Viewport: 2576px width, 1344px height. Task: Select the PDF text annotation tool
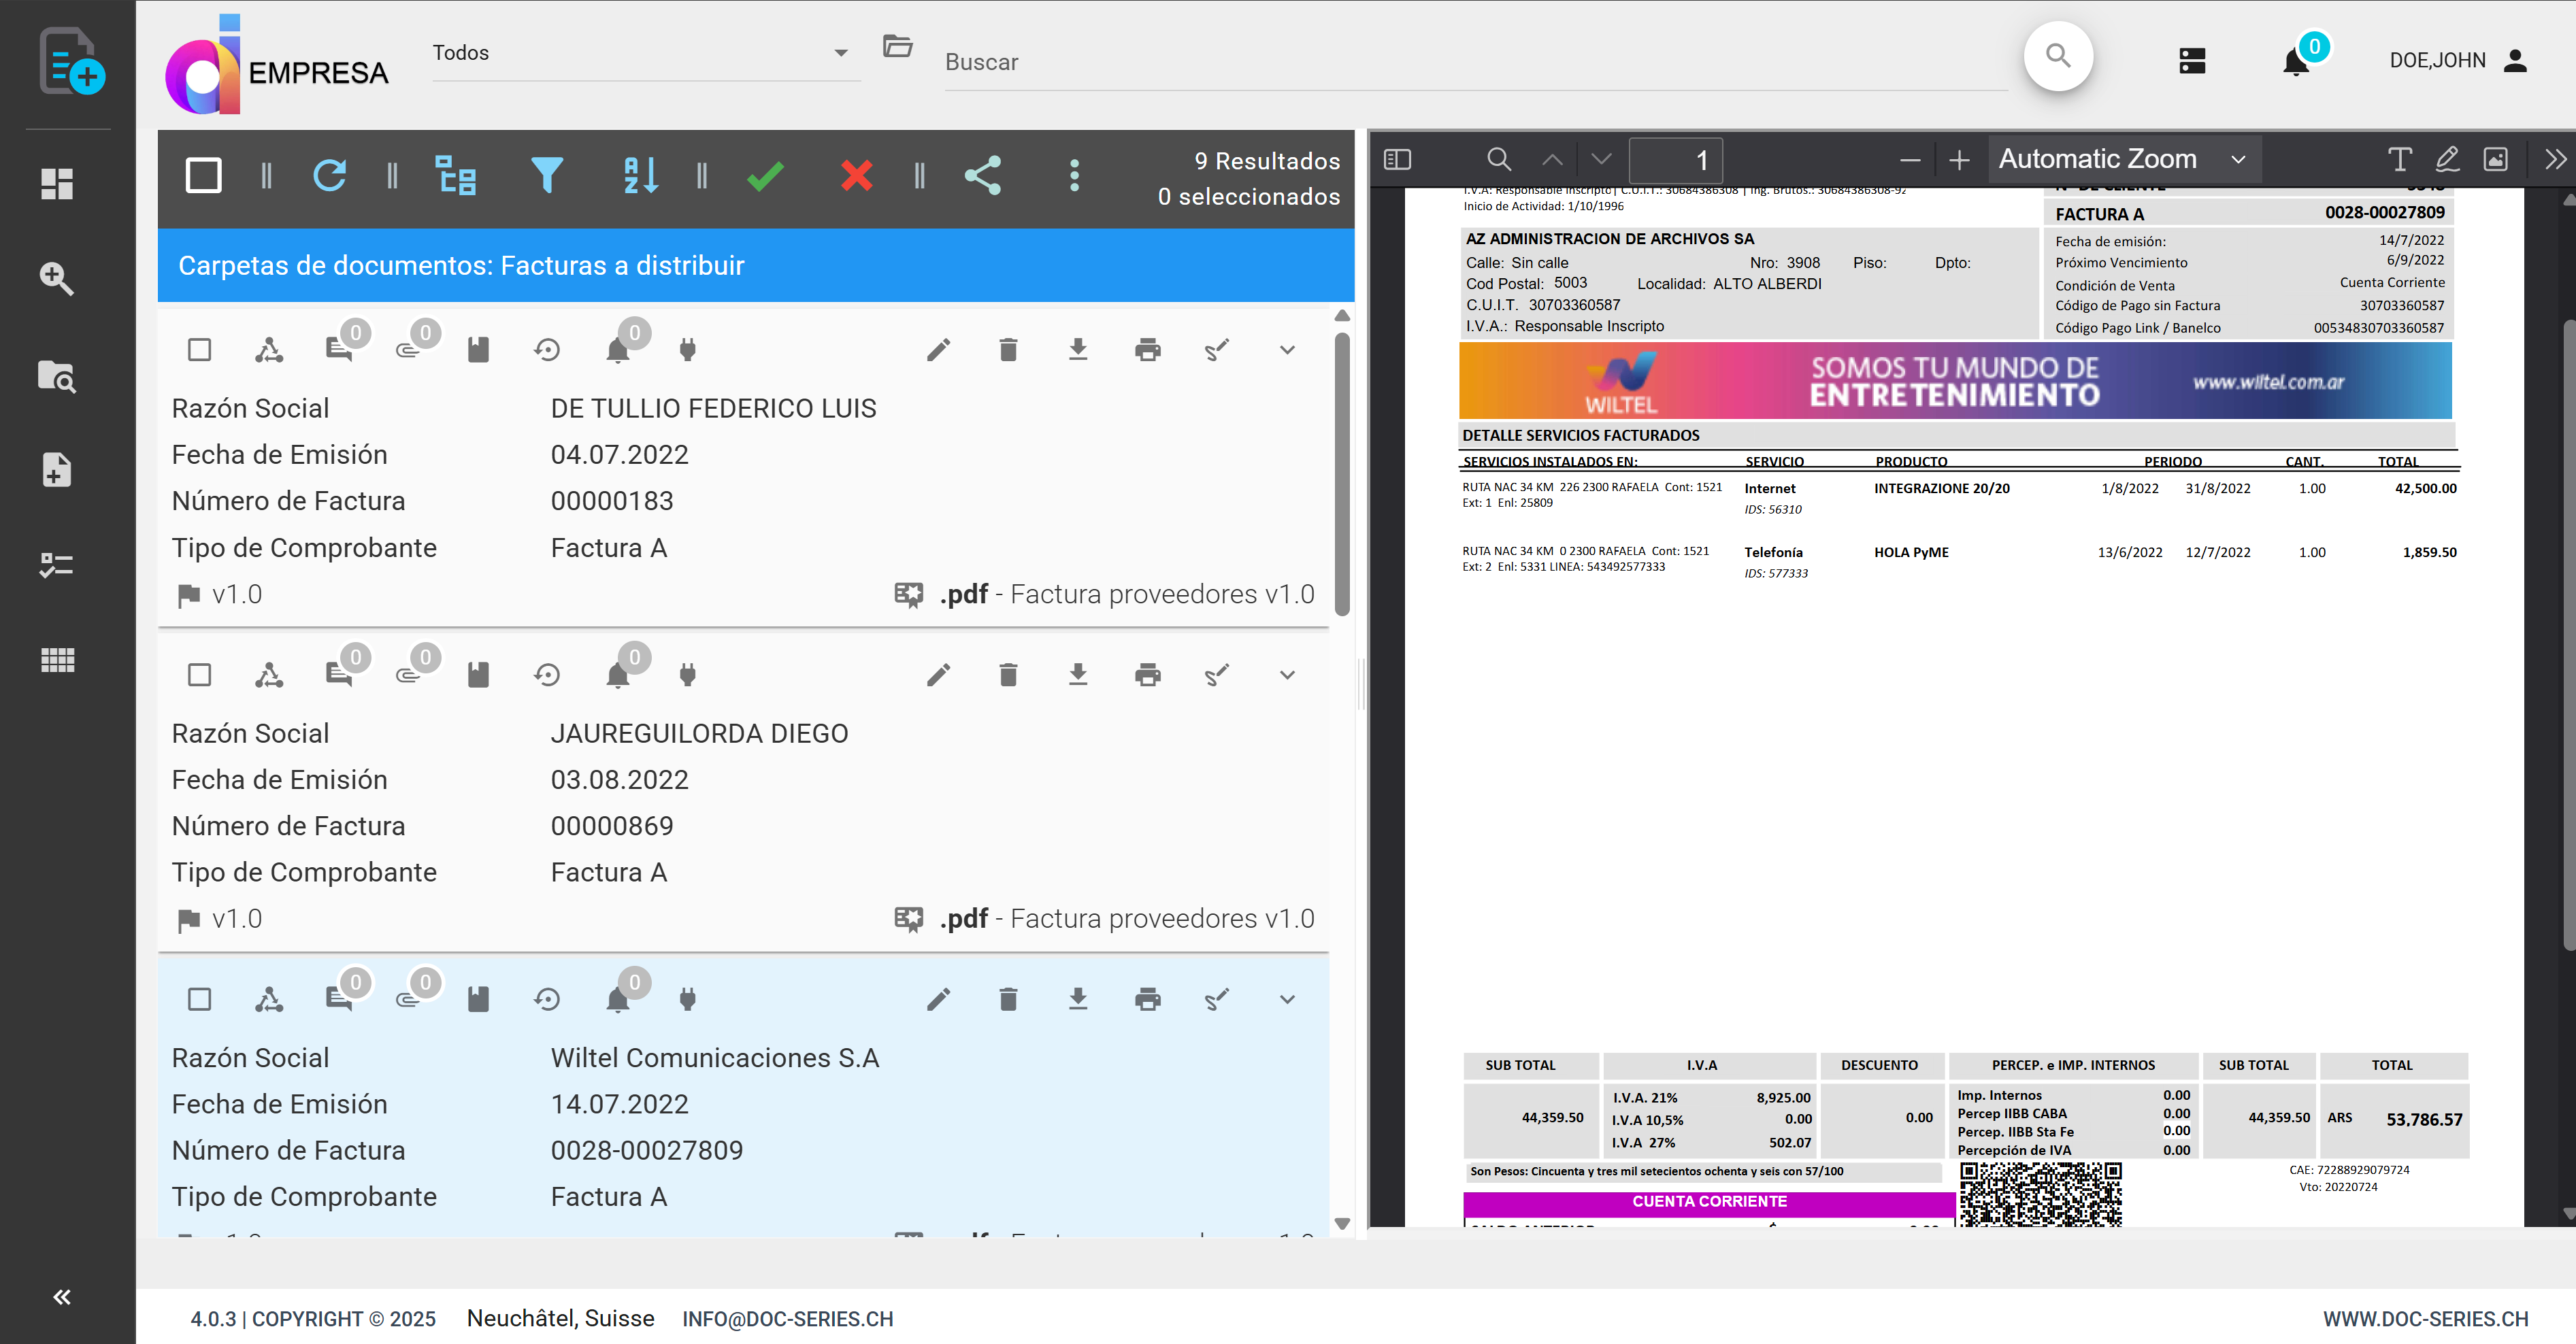[2399, 159]
